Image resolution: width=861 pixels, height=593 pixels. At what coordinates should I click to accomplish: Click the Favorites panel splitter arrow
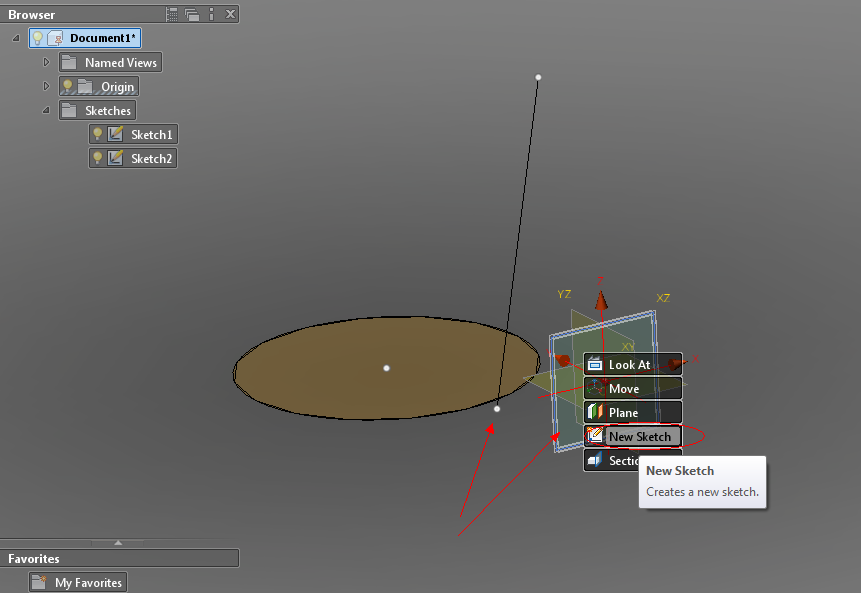coord(118,542)
